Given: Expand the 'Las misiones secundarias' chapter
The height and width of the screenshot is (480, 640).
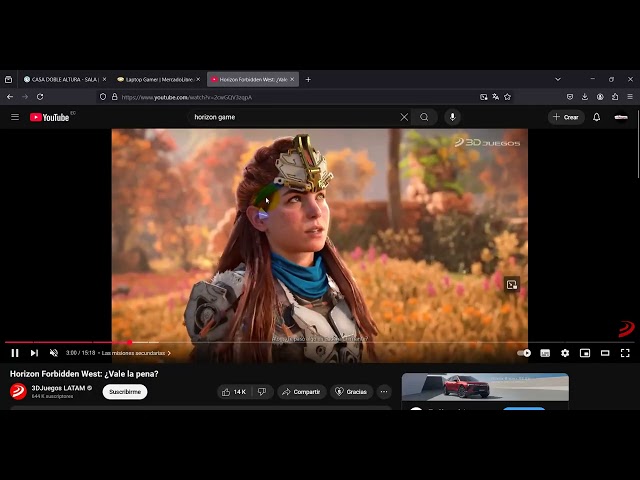Looking at the screenshot, I should tap(136, 353).
